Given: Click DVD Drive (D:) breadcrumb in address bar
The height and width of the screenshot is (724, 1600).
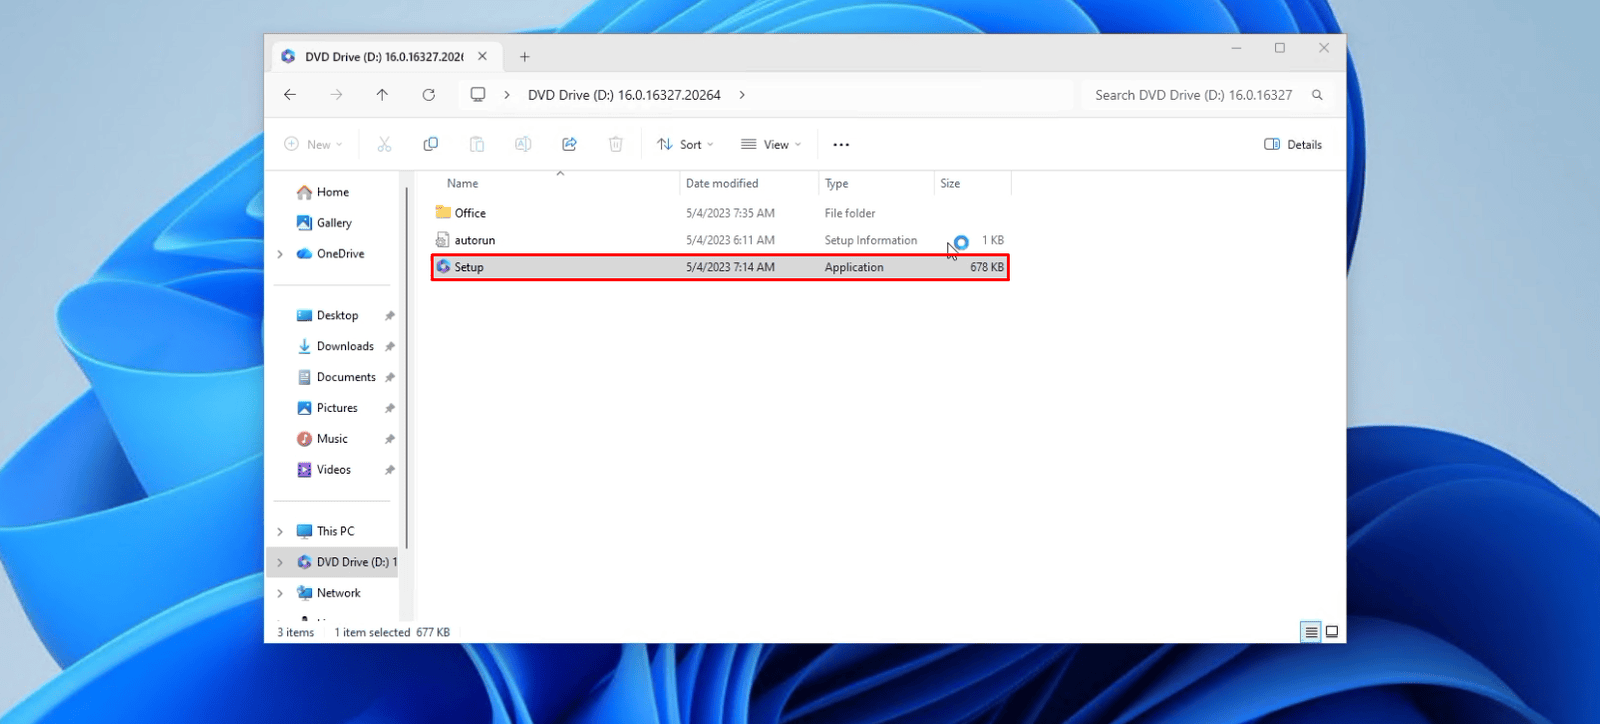Looking at the screenshot, I should click(624, 95).
